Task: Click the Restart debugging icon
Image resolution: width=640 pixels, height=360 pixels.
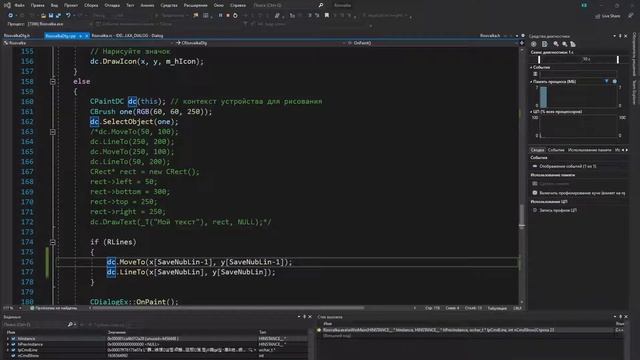Action: (x=235, y=16)
